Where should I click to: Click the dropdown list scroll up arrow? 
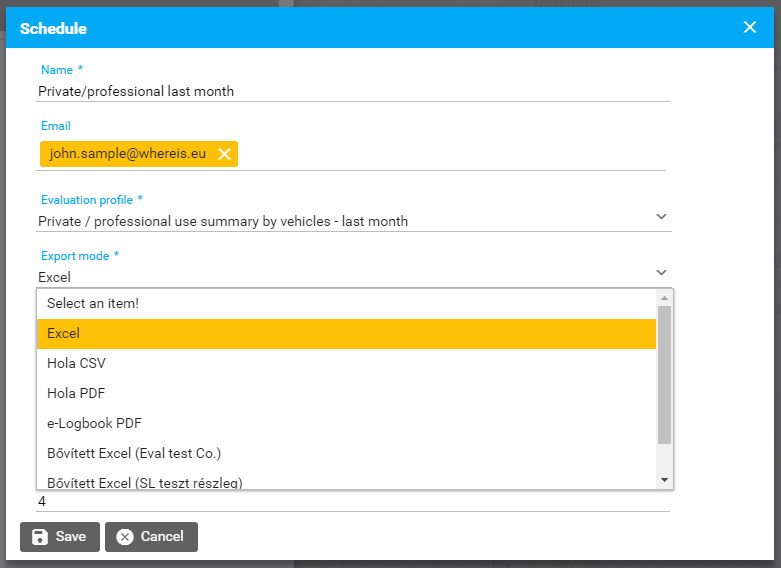pyautogui.click(x=665, y=298)
